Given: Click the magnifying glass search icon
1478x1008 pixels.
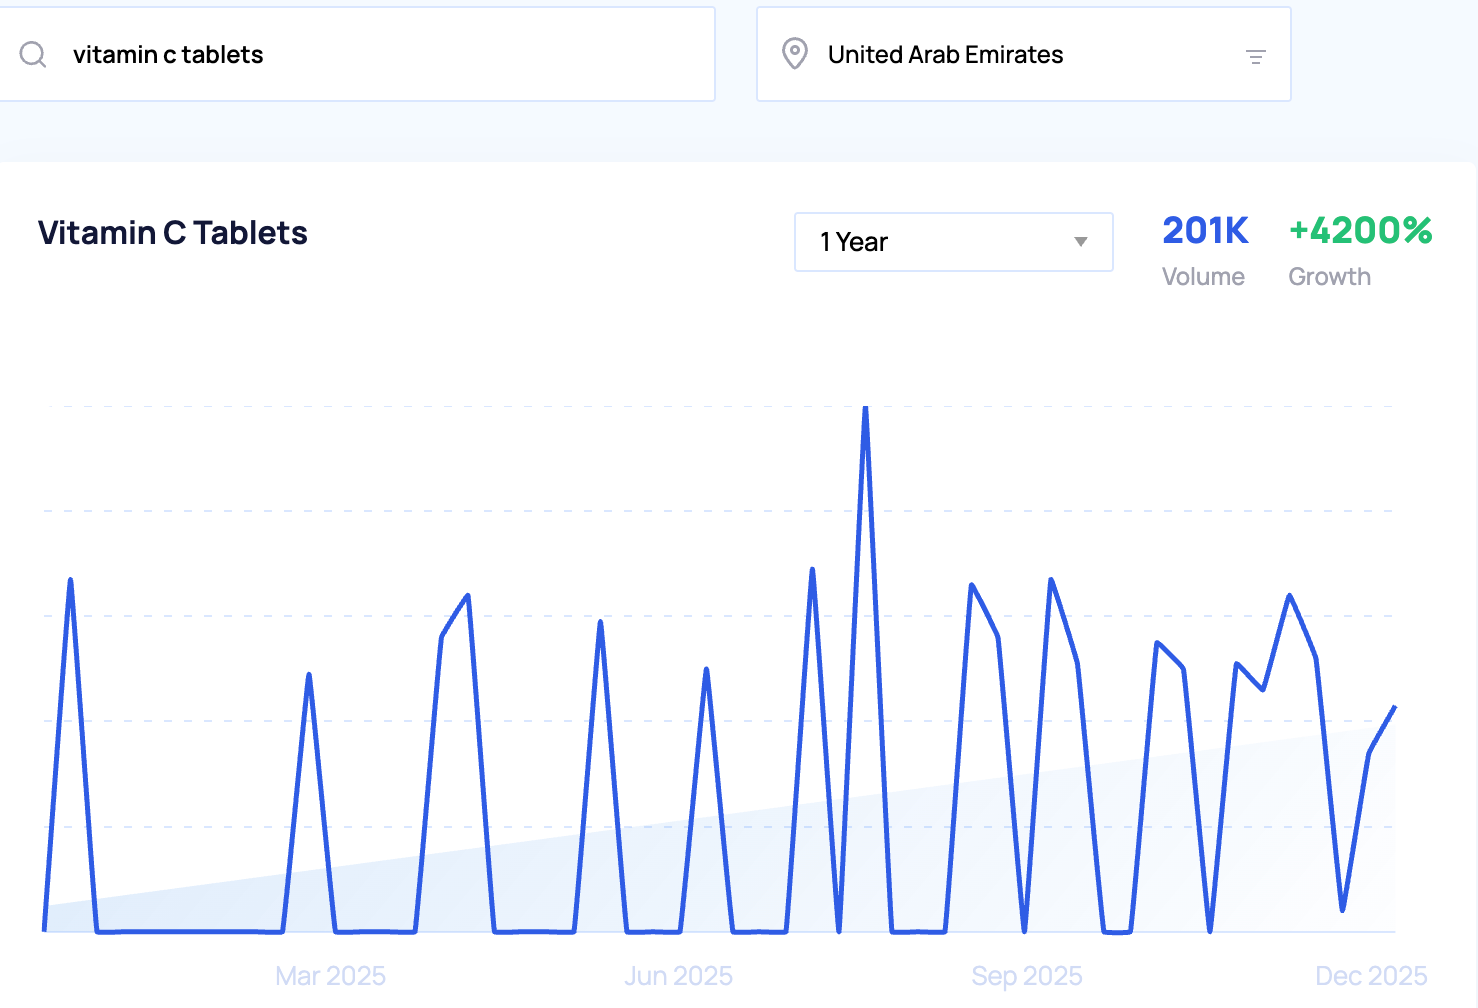Looking at the screenshot, I should coord(33,54).
